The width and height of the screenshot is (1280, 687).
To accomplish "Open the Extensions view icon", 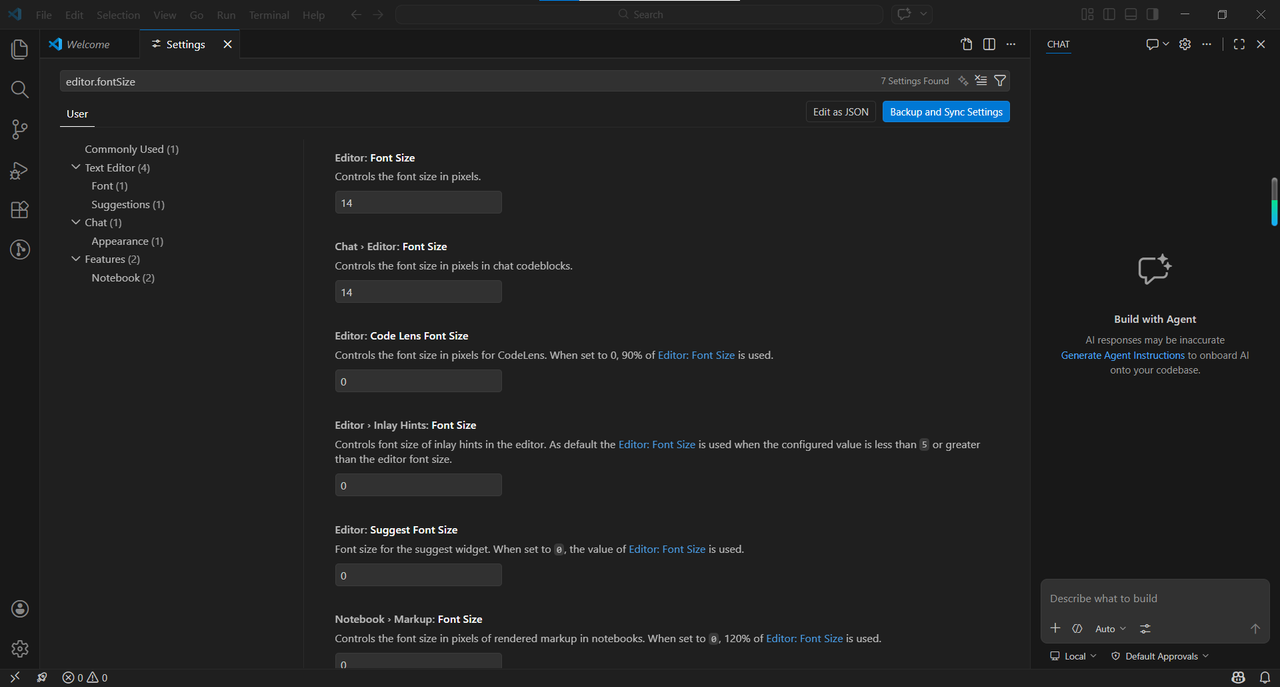I will (x=19, y=210).
